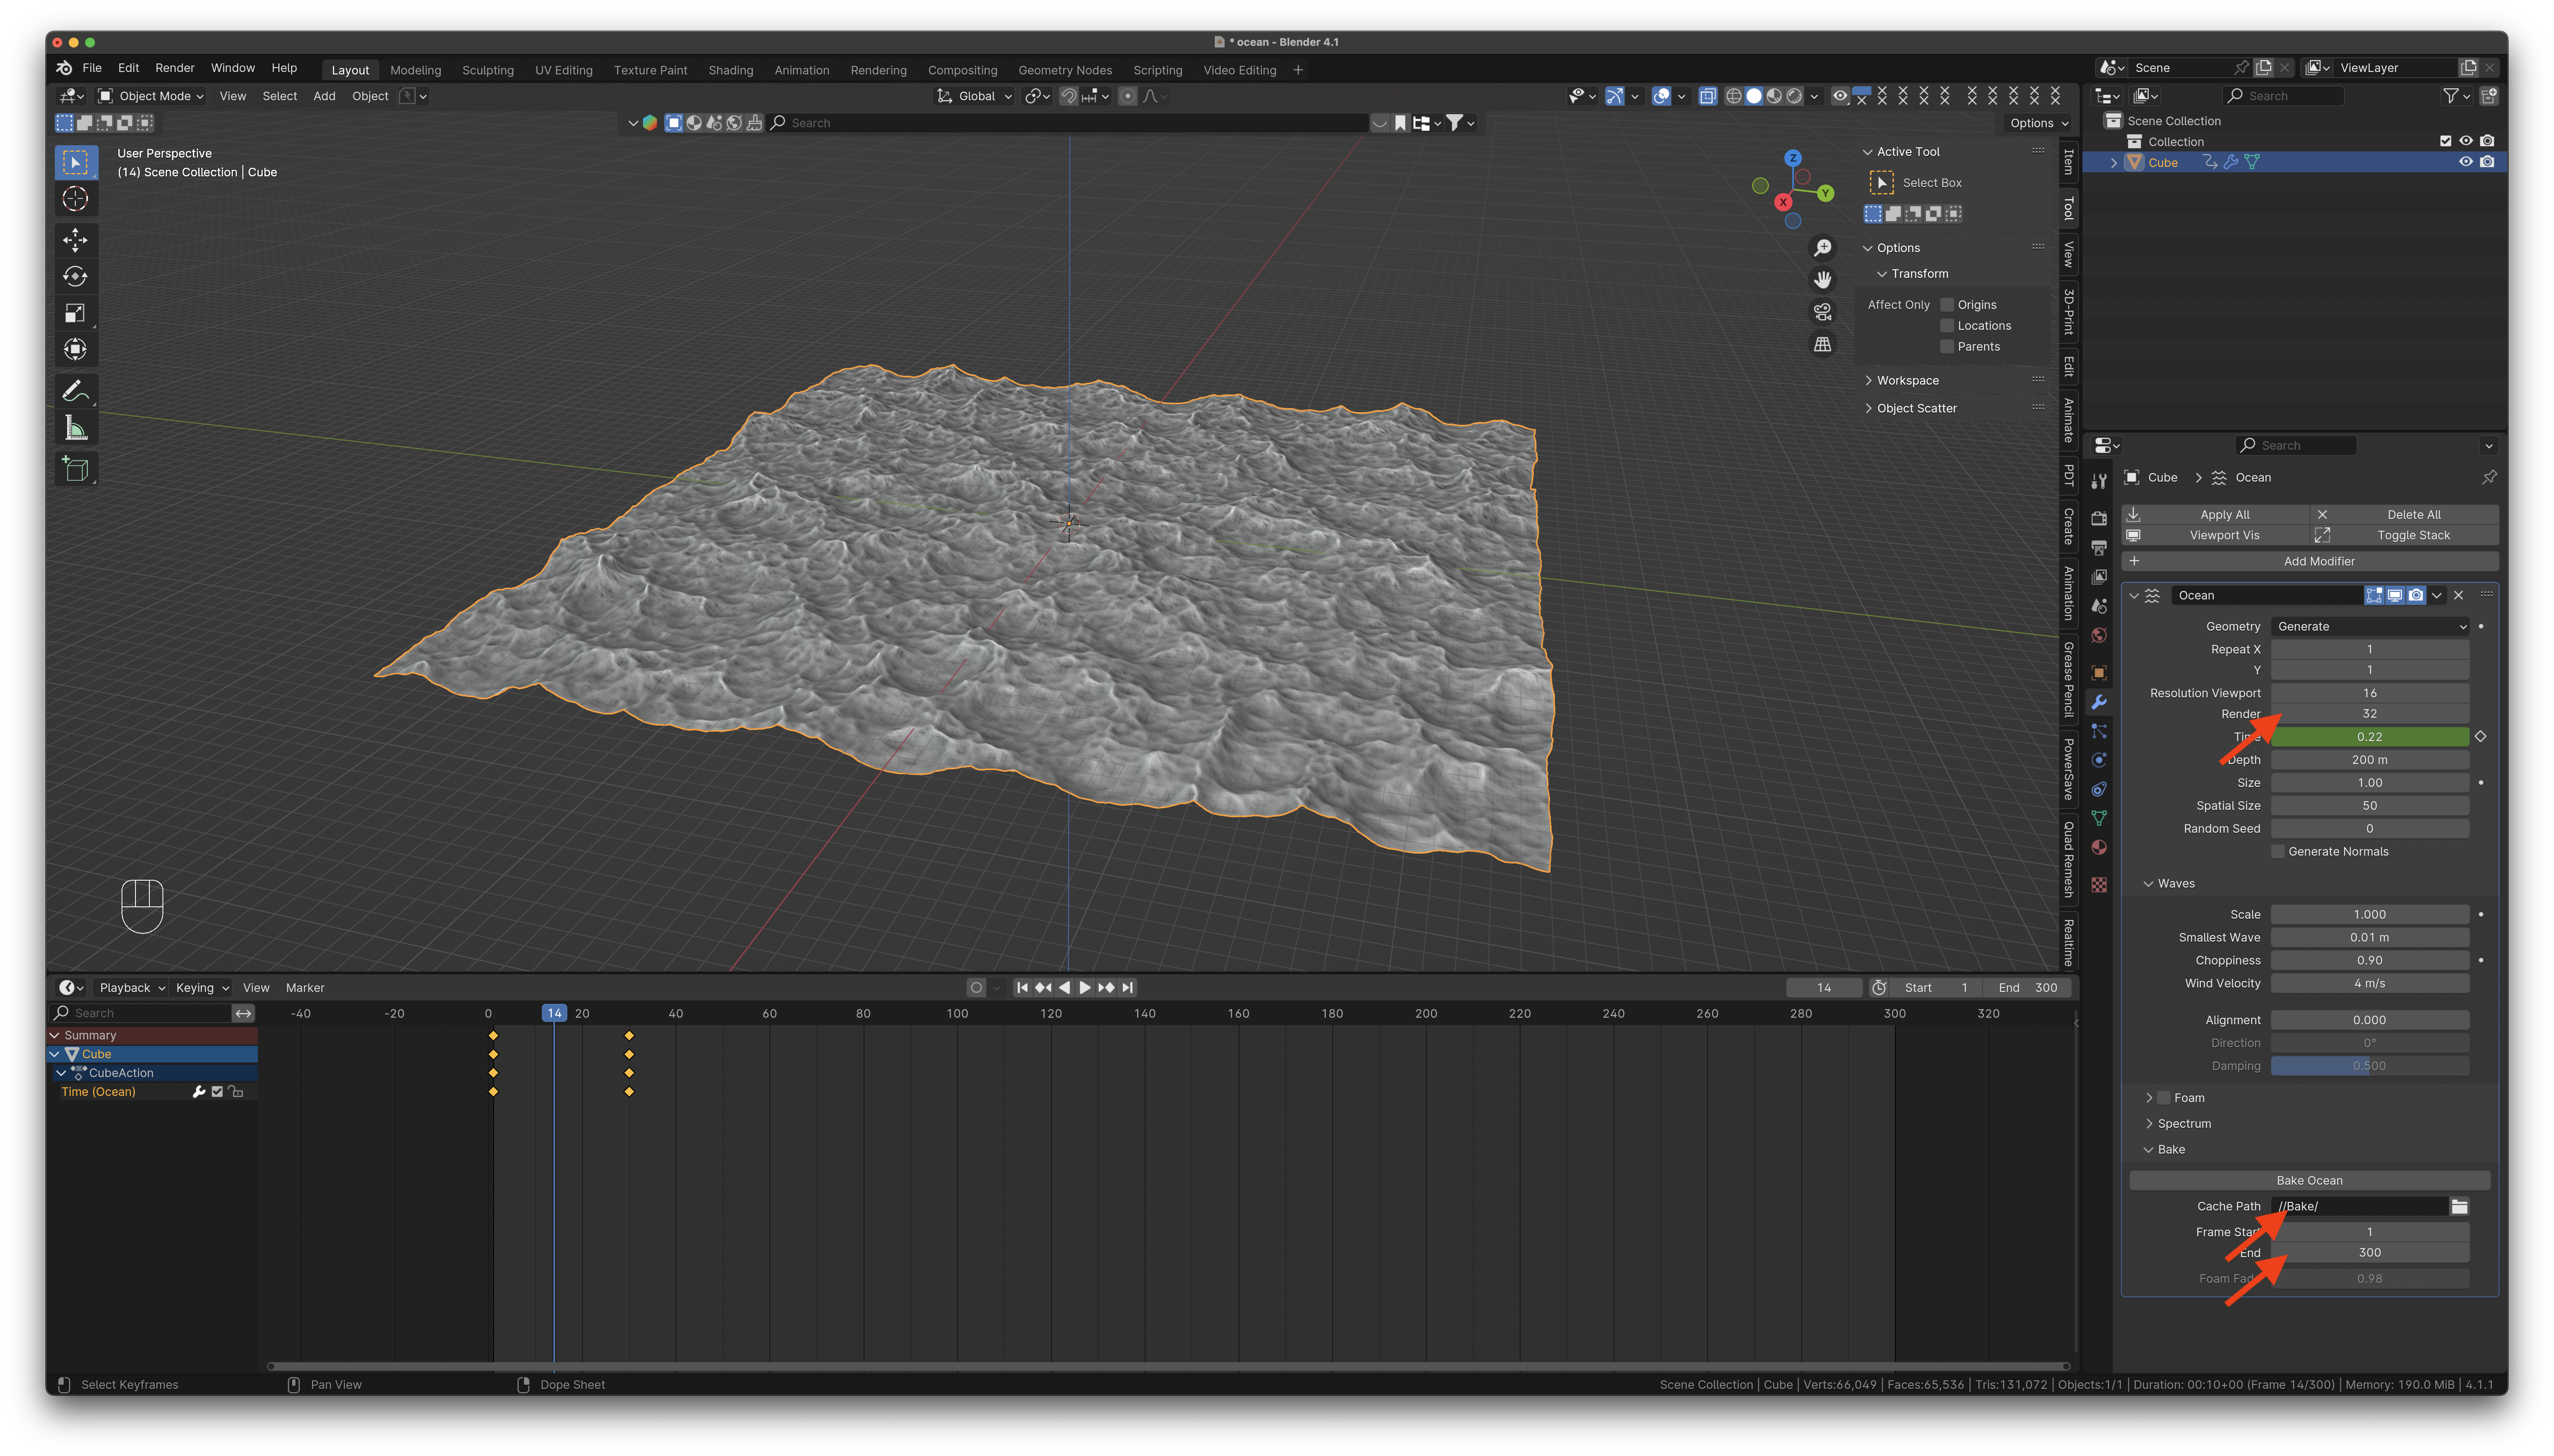
Task: Hide Cube in viewport via eye icon
Action: 2465,162
